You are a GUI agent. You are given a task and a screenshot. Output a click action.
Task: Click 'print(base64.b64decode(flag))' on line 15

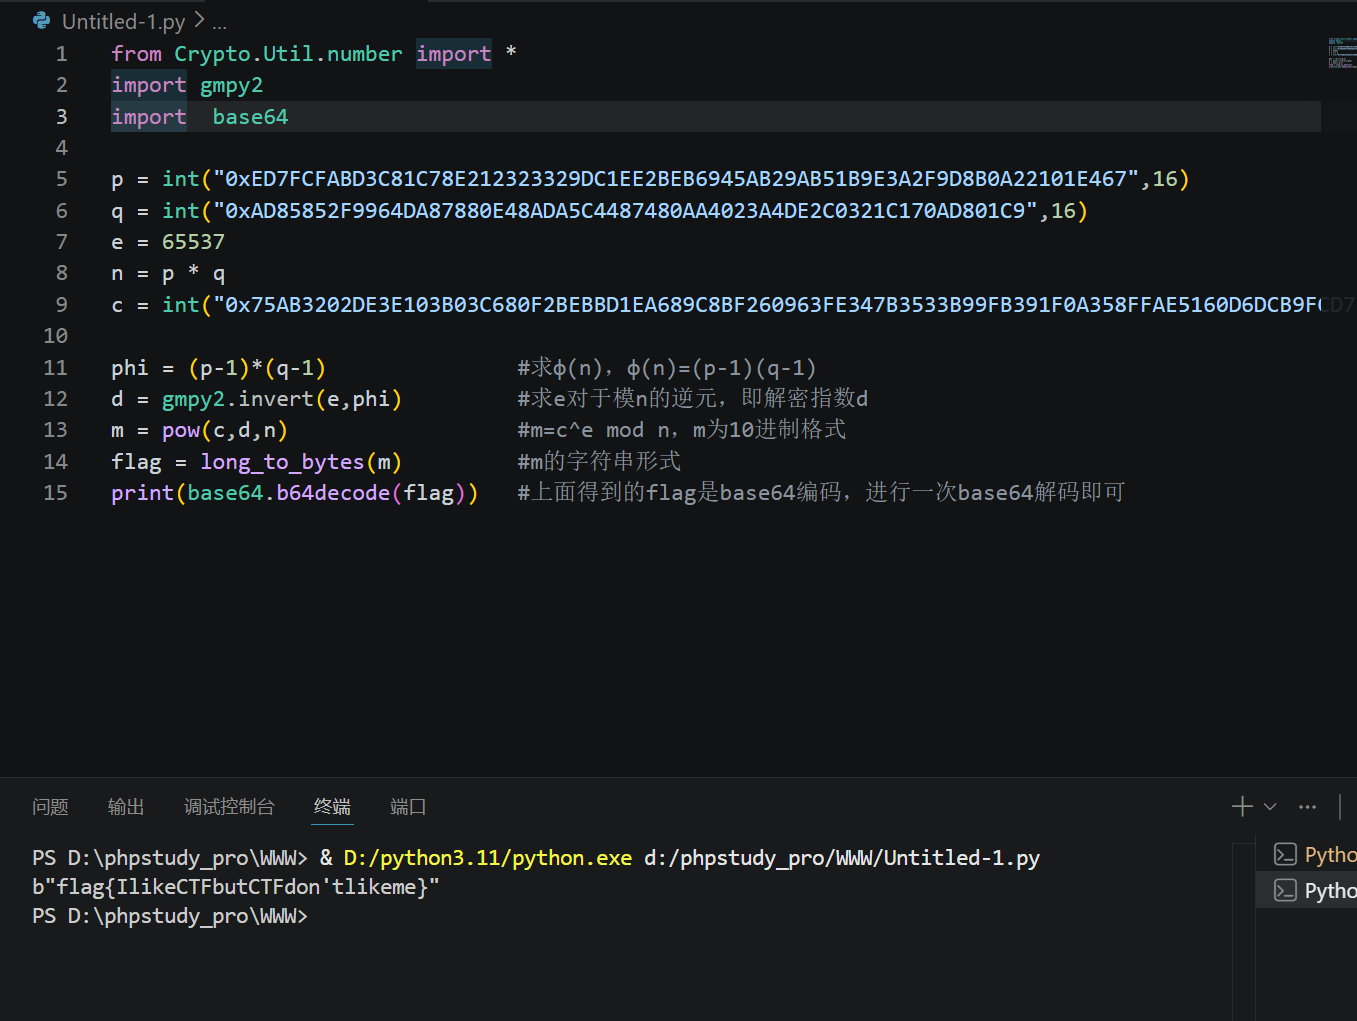coord(295,493)
